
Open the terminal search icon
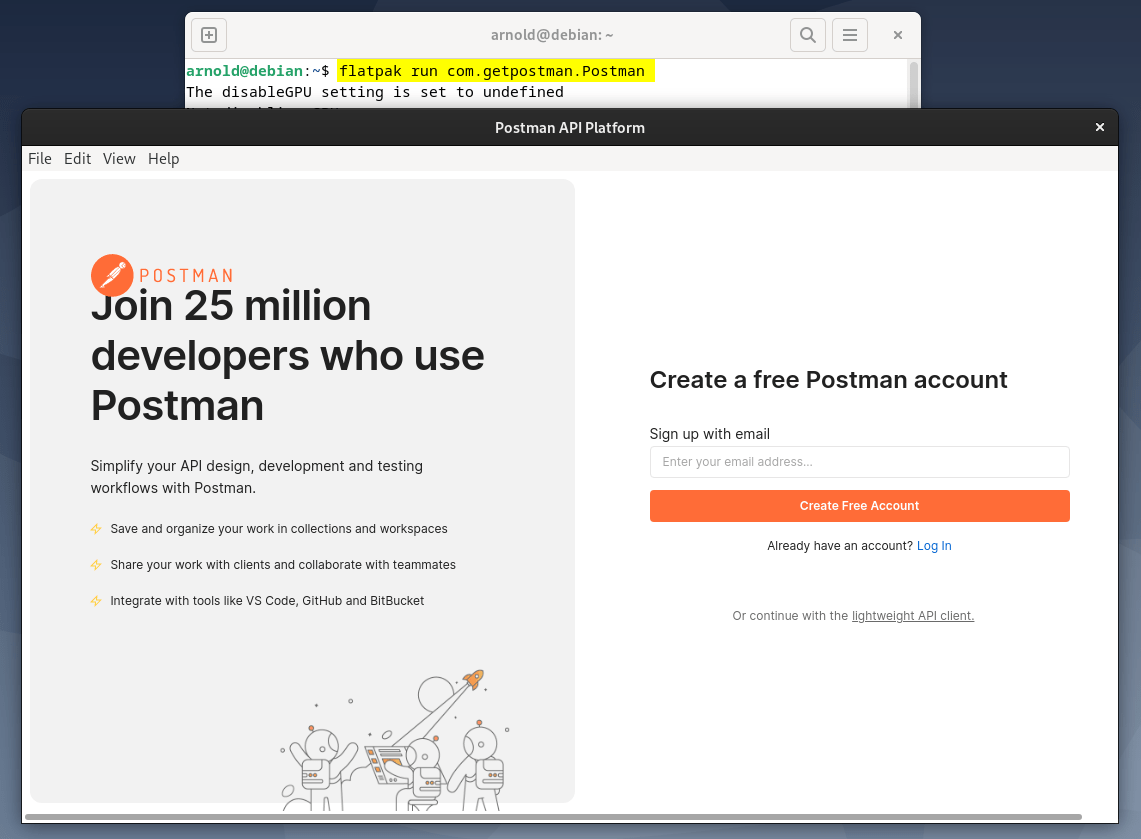coord(807,34)
